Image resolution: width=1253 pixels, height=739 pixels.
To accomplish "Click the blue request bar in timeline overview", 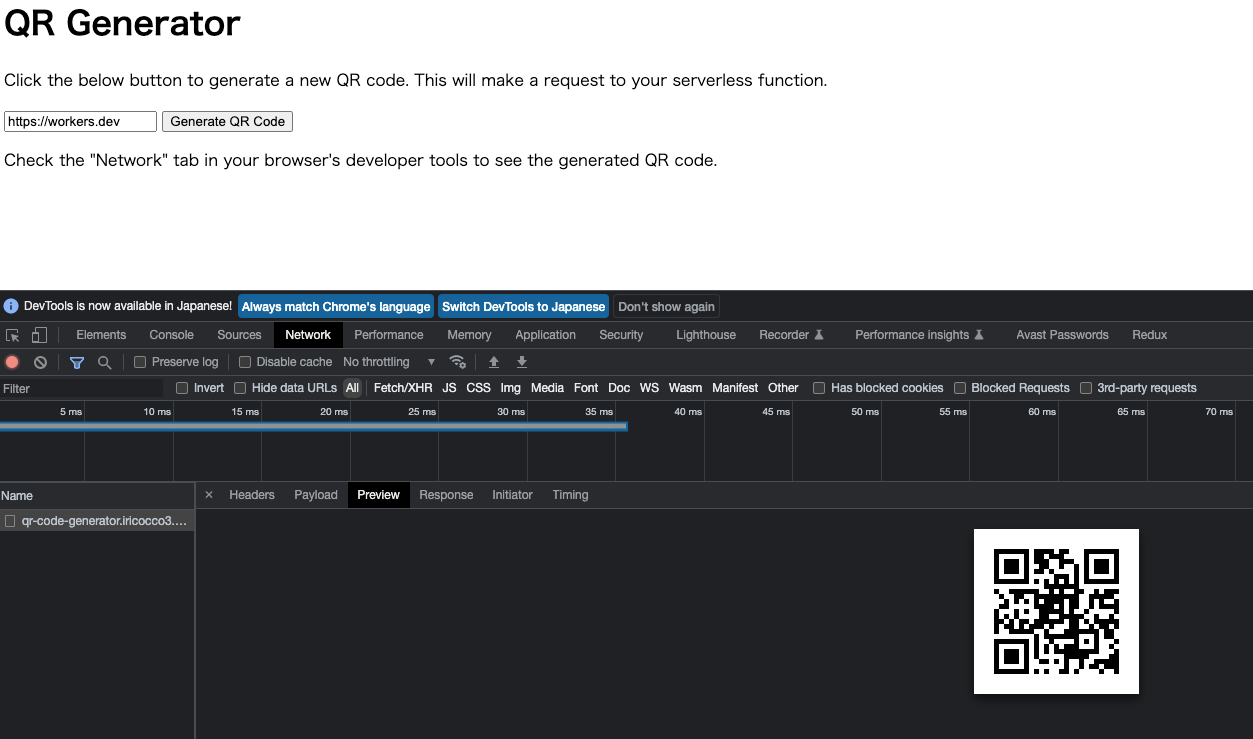I will coord(313,427).
